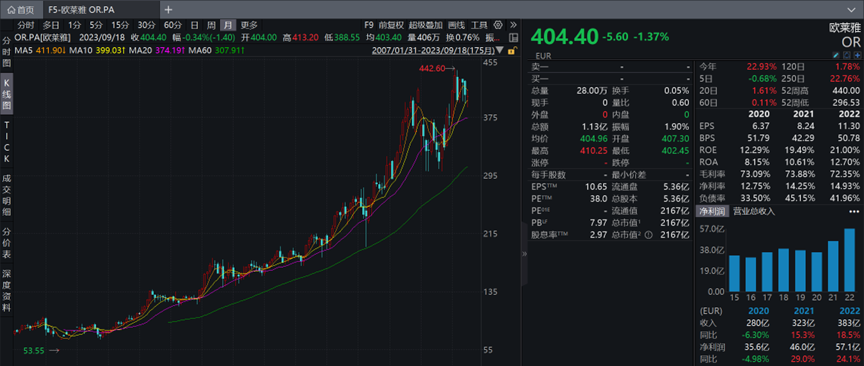Select the 周 weekly period
This screenshot has height=366, width=864.
[x=211, y=25]
